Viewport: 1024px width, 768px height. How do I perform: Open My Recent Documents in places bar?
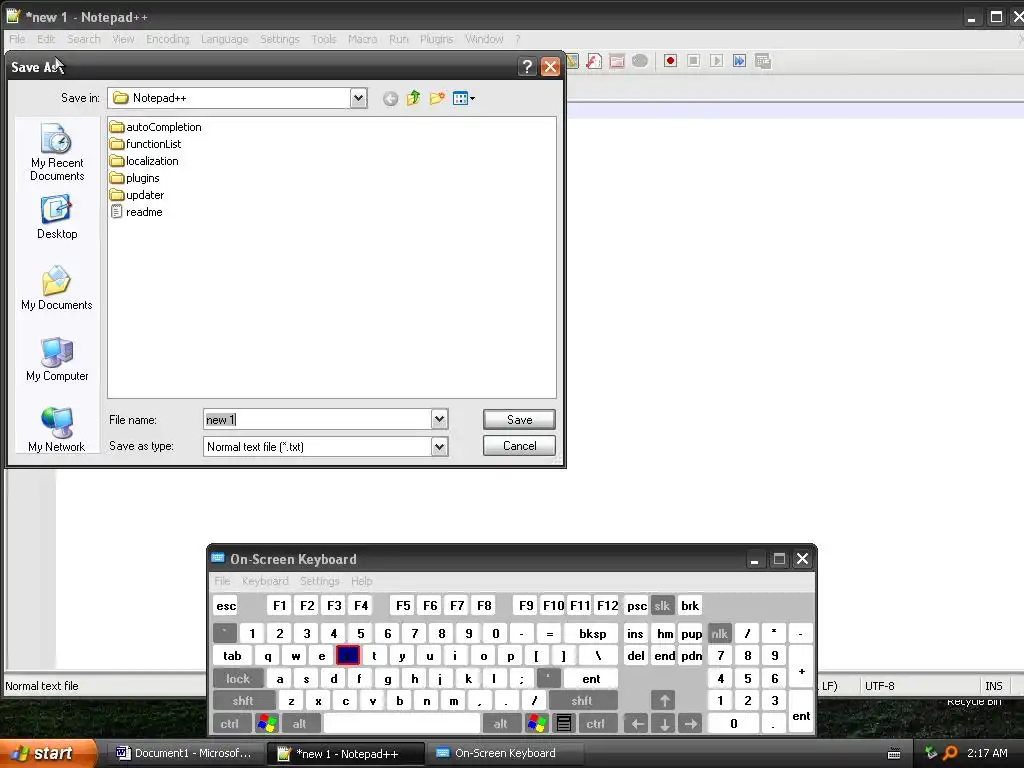pos(57,152)
